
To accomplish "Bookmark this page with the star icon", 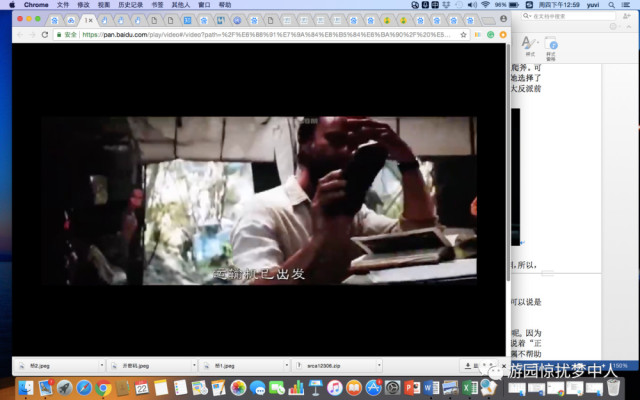I will click(x=463, y=35).
